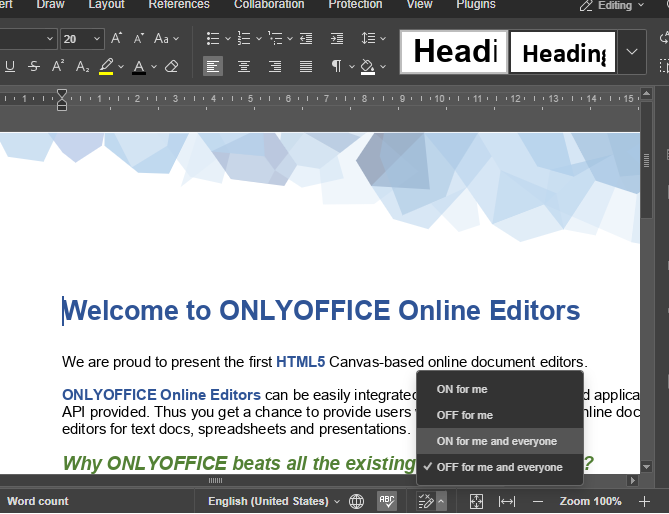Image resolution: width=669 pixels, height=514 pixels.
Task: Open Word count
Action: click(x=38, y=501)
